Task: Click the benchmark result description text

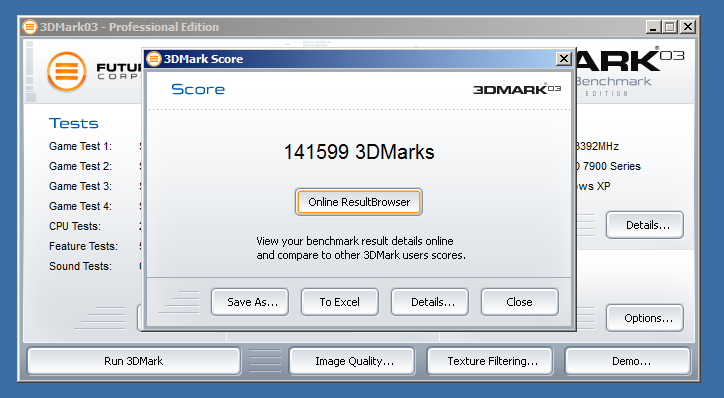Action: (x=361, y=248)
